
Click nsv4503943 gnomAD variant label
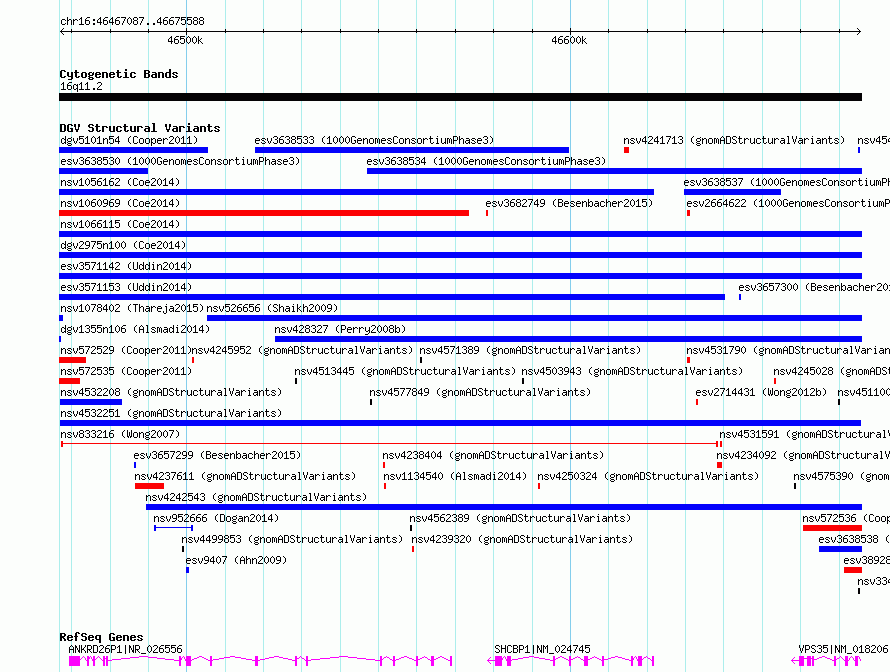click(x=632, y=371)
